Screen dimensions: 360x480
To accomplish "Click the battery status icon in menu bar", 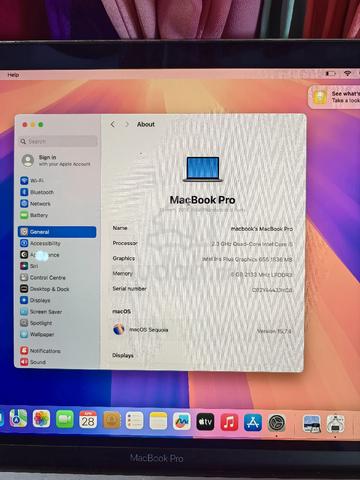I will click(330, 73).
